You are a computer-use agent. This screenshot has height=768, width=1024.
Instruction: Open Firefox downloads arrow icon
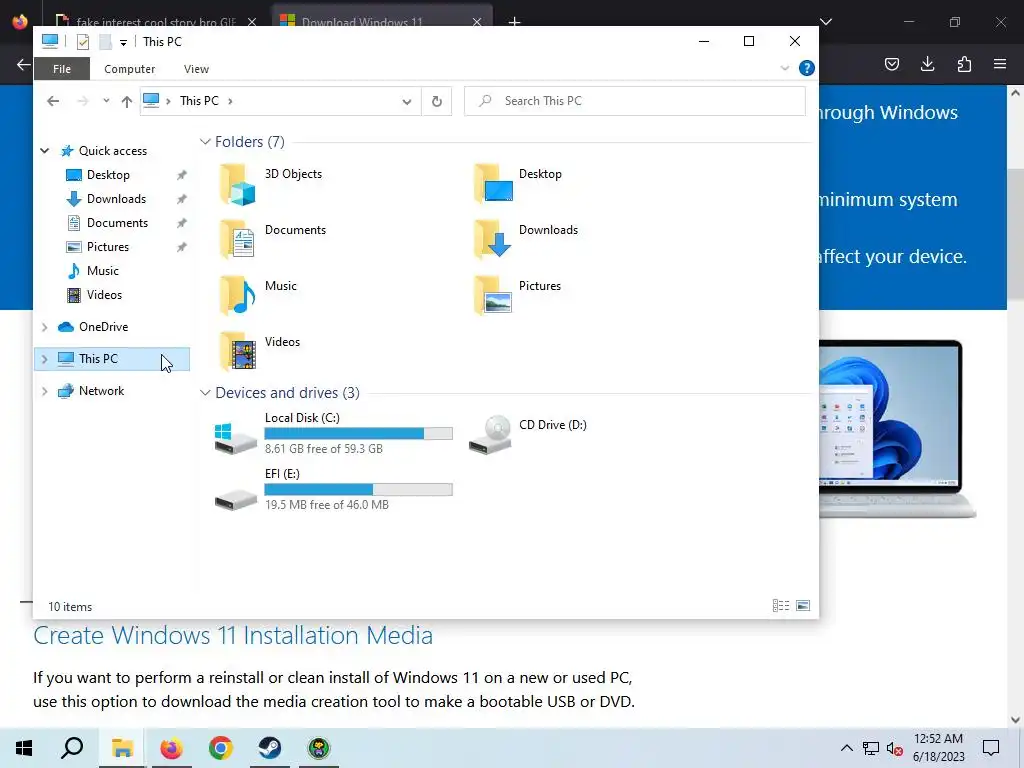927,64
